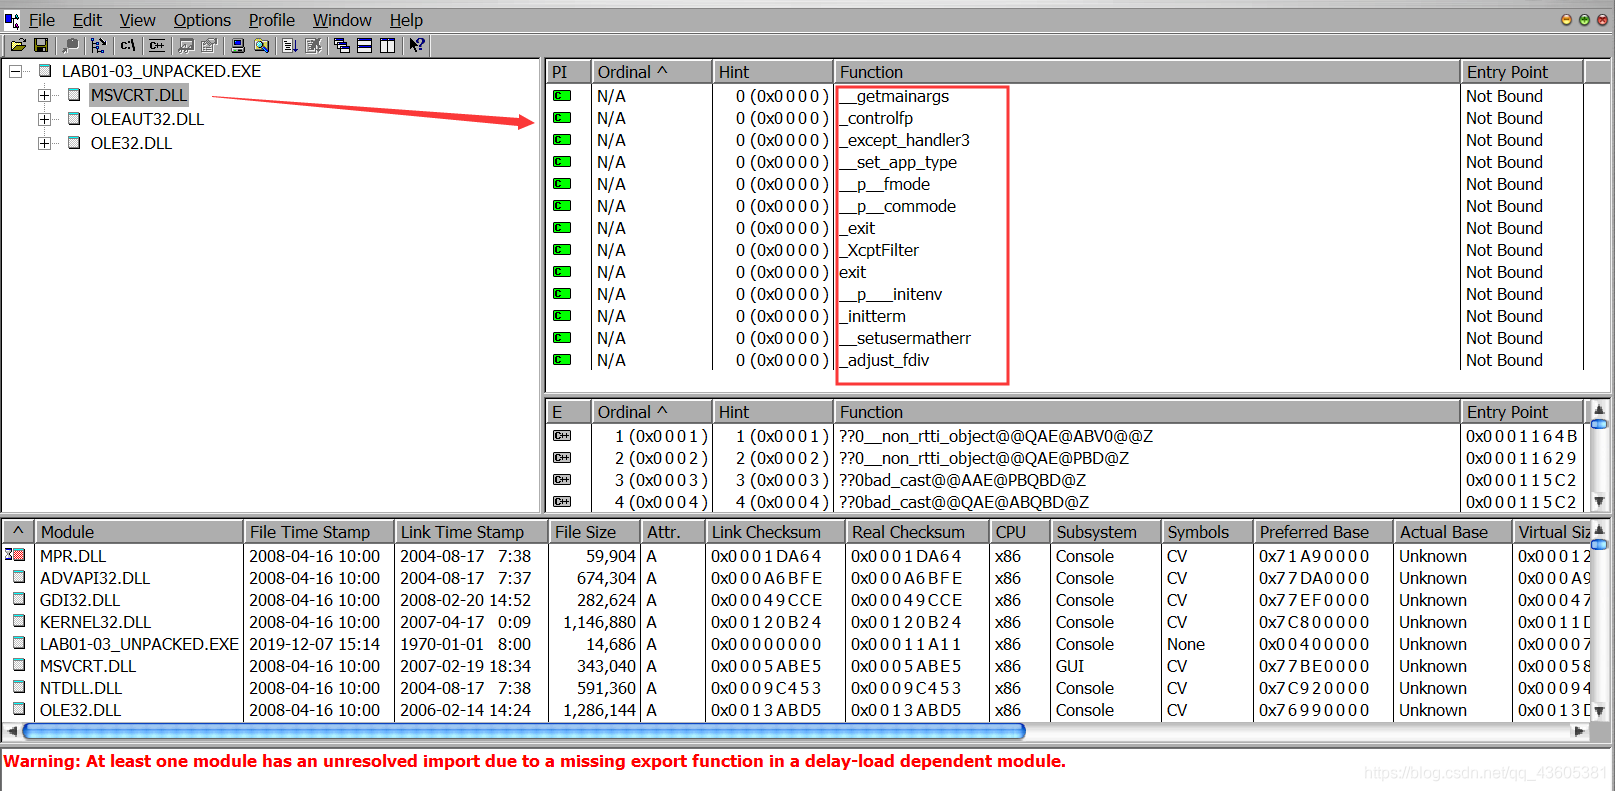Click the Save toolbar icon

click(41, 45)
